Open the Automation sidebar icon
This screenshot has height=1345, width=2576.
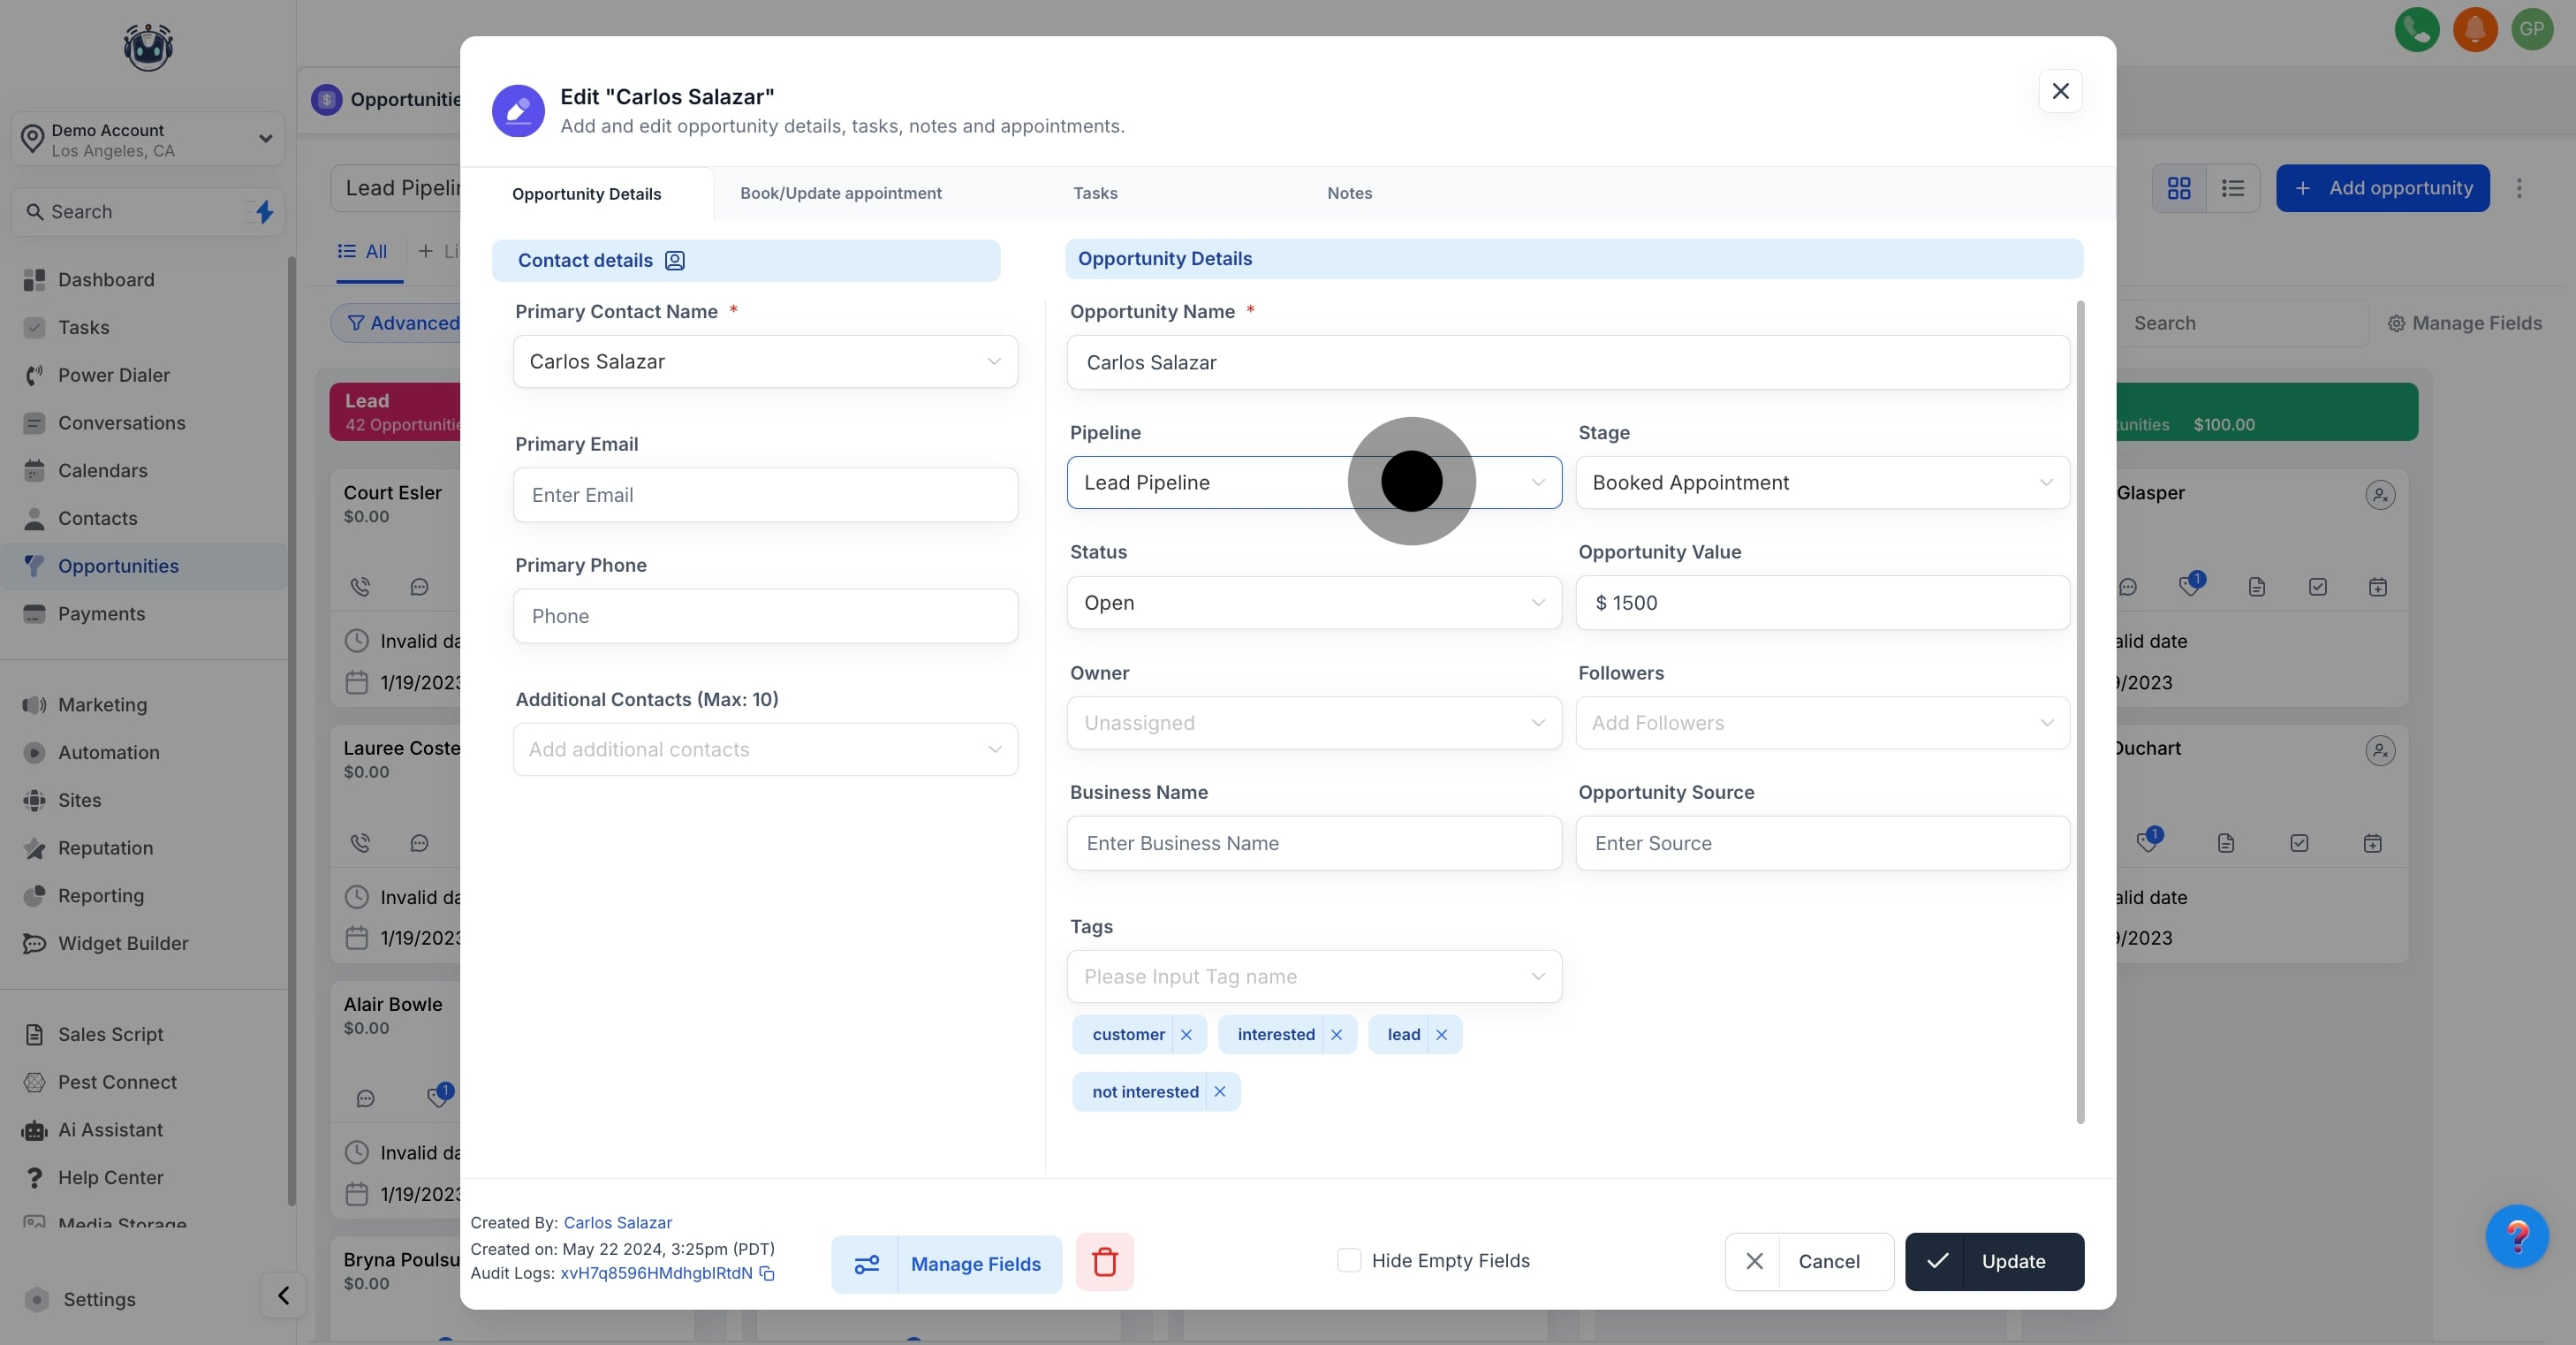(x=33, y=753)
